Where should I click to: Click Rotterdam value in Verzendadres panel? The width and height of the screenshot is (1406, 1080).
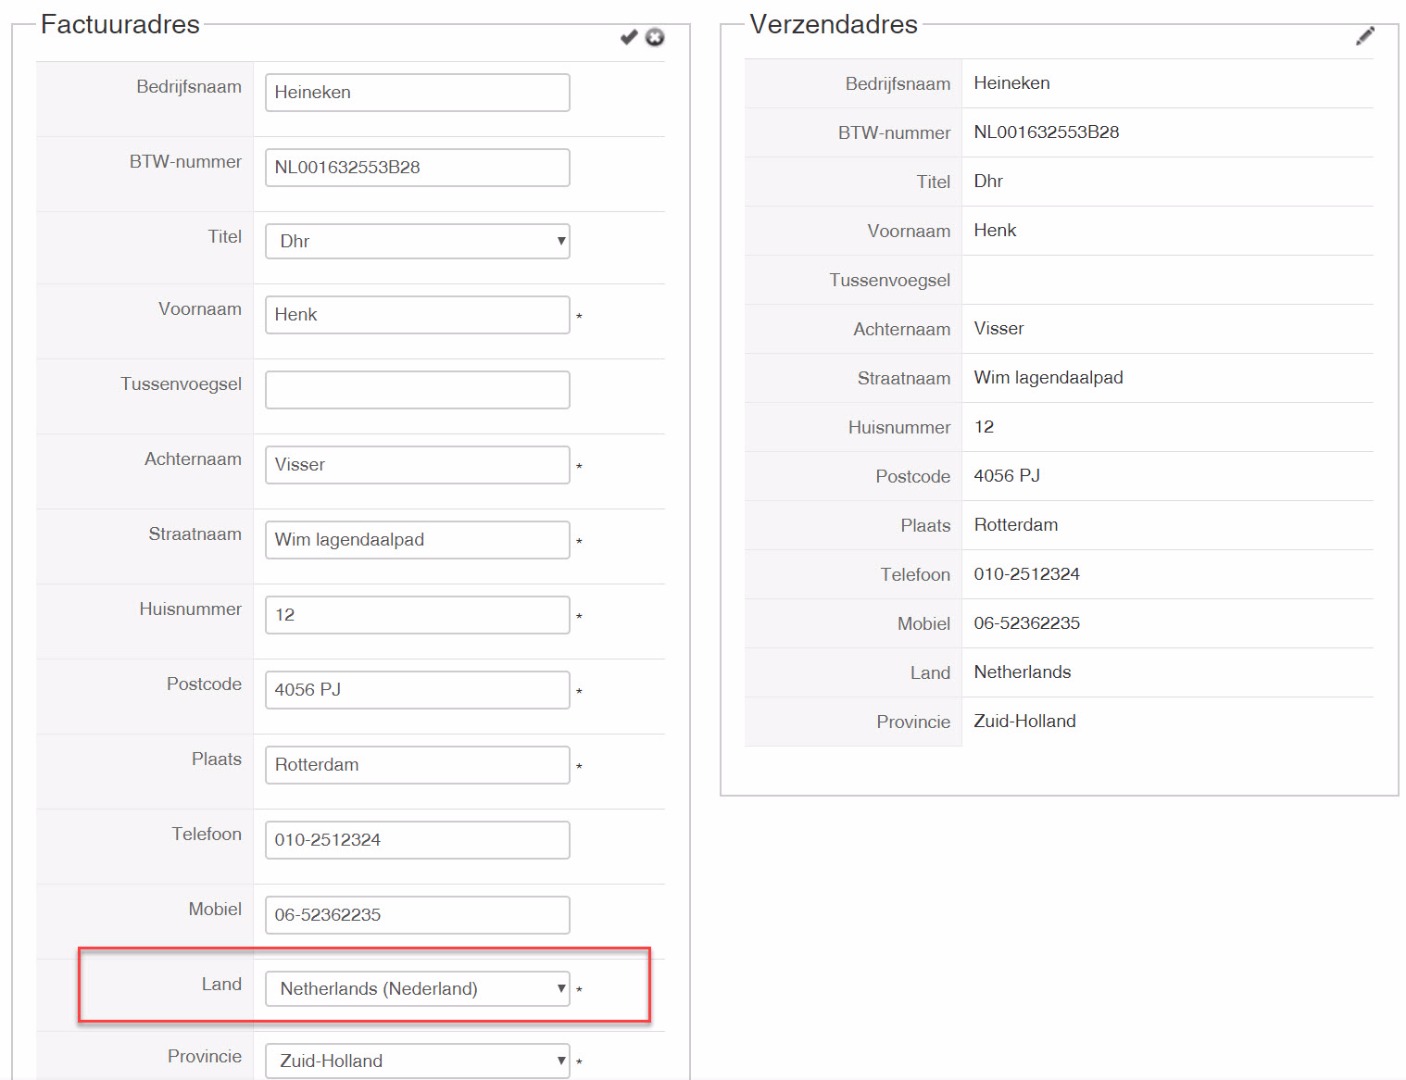1015,525
